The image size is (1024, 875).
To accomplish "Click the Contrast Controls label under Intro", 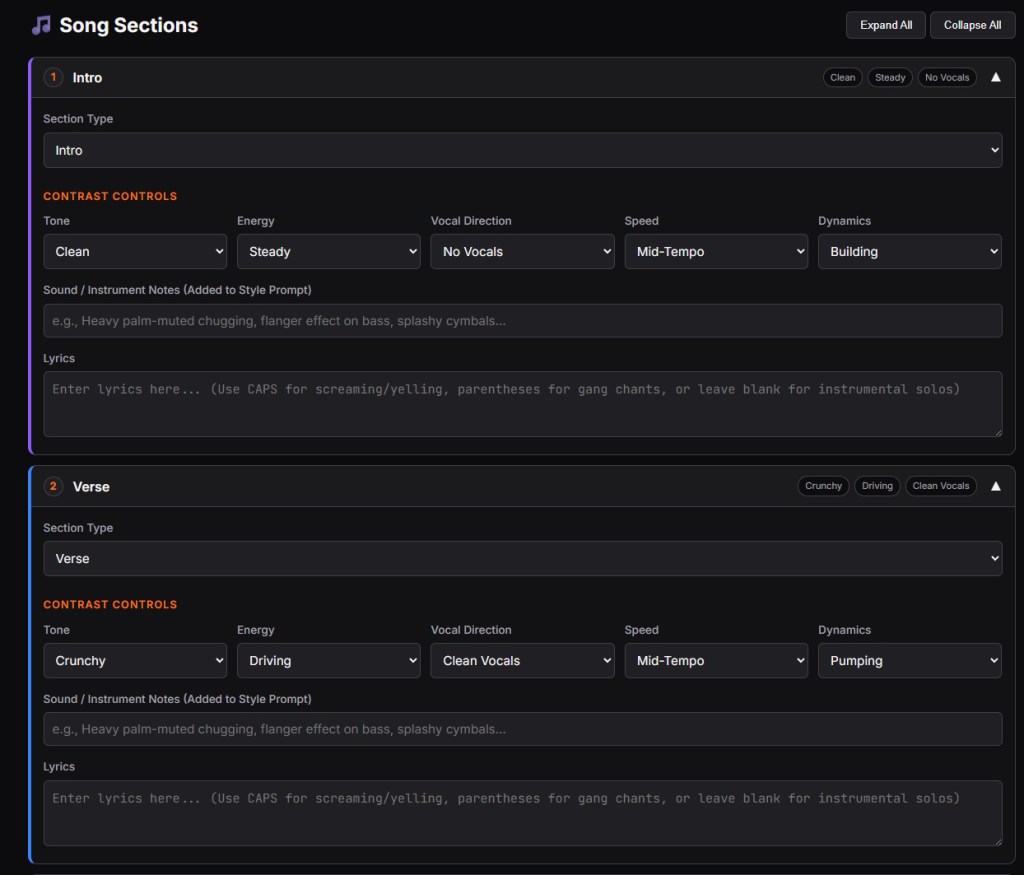I will coord(110,197).
